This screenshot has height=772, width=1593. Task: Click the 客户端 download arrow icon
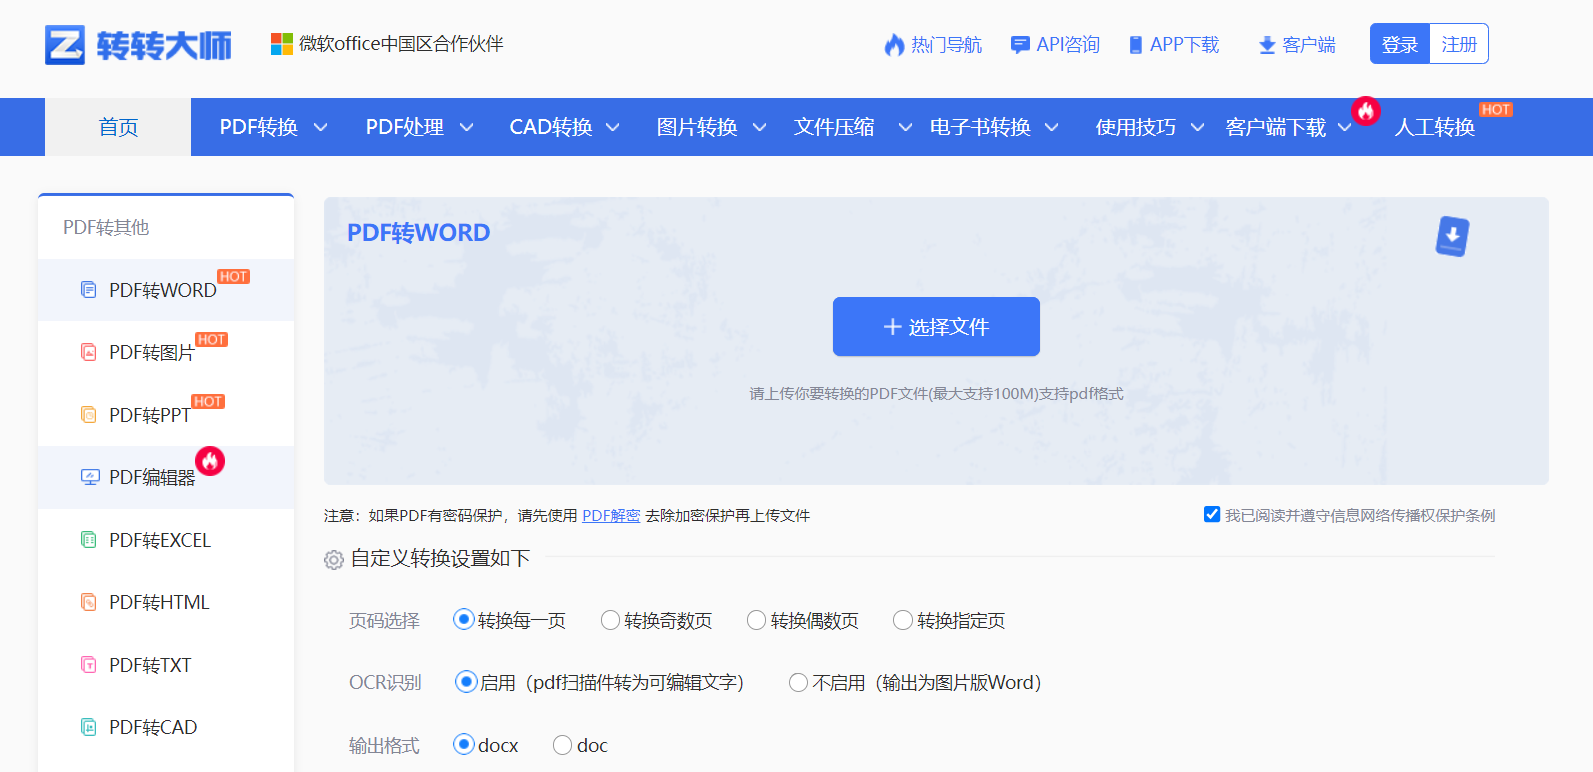pyautogui.click(x=1267, y=45)
